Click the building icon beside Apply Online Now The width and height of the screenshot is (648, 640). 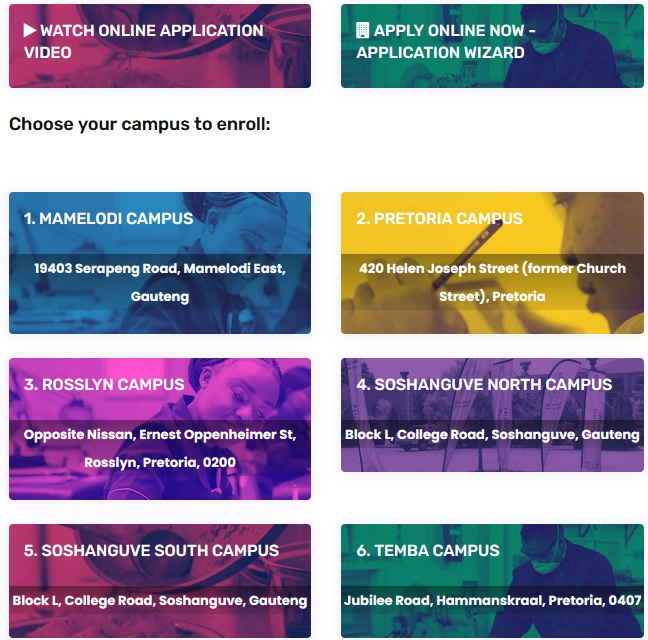(362, 31)
